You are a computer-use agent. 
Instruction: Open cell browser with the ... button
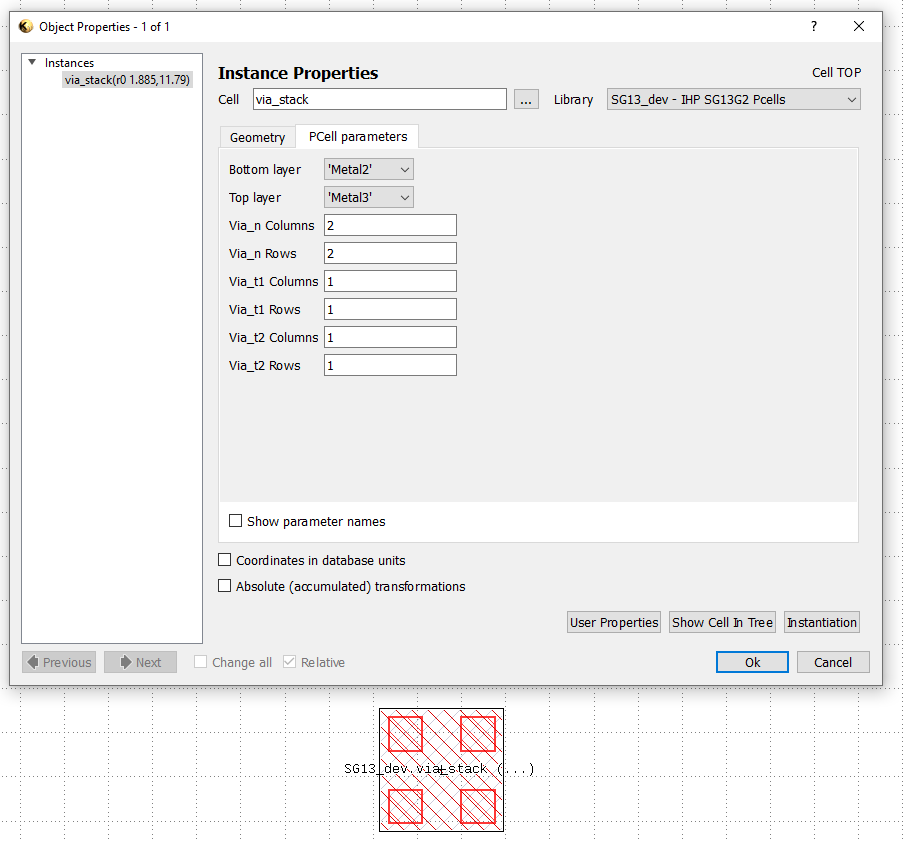[526, 99]
